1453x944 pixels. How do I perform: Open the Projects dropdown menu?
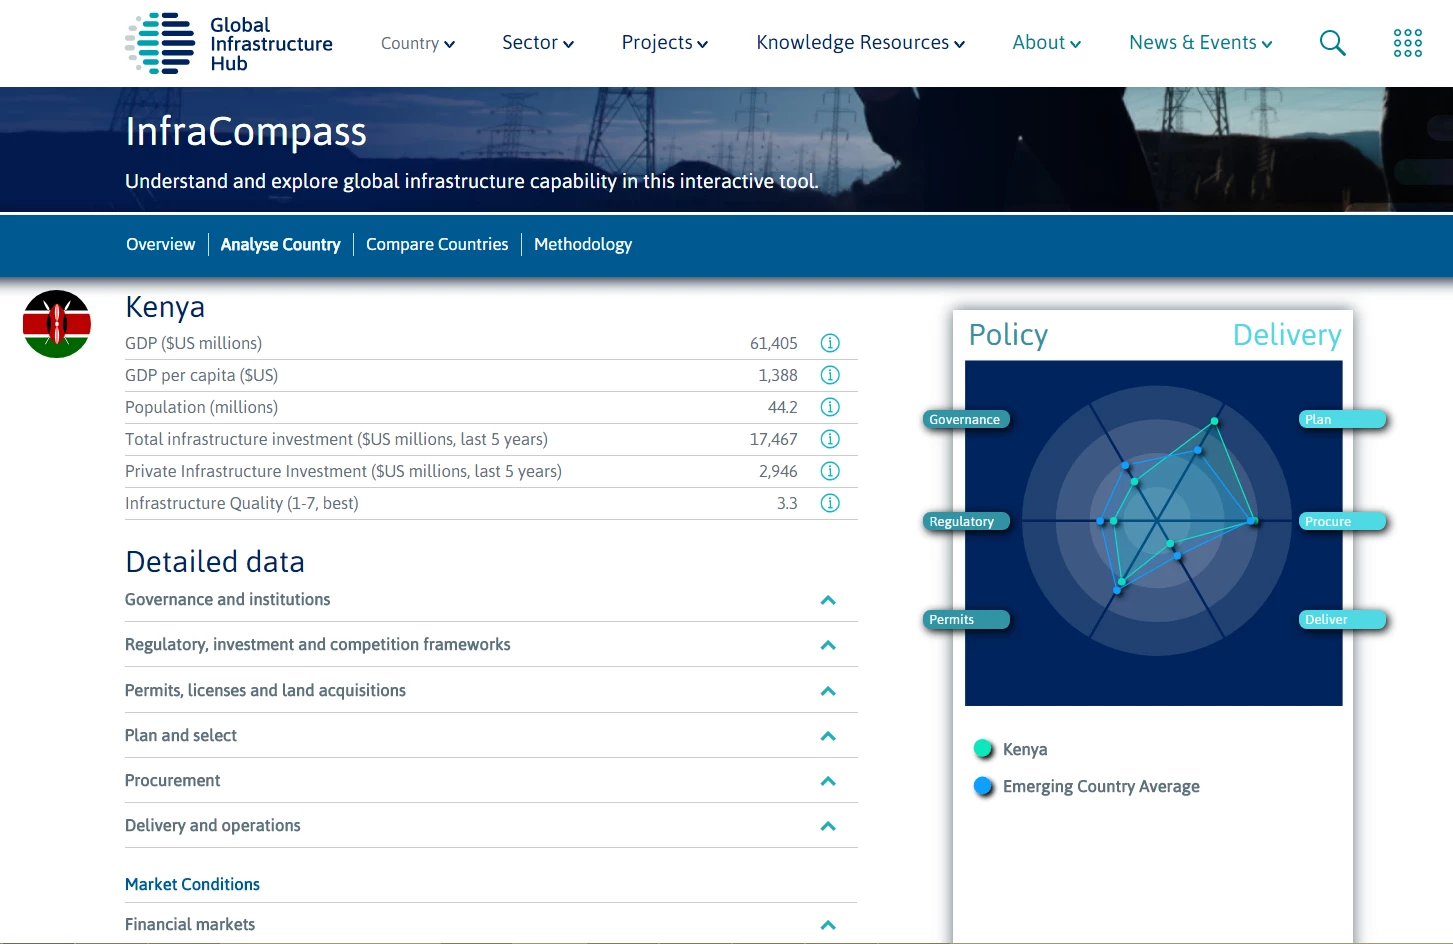point(665,43)
